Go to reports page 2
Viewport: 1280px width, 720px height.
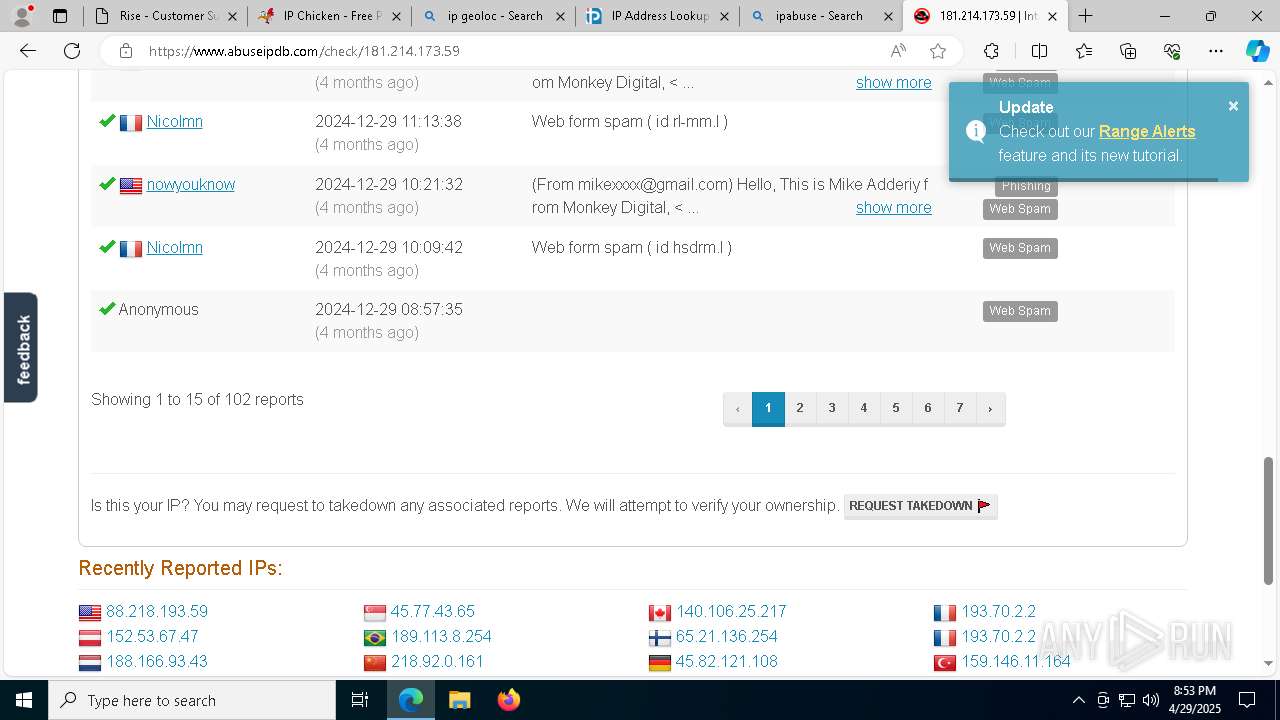(x=800, y=408)
